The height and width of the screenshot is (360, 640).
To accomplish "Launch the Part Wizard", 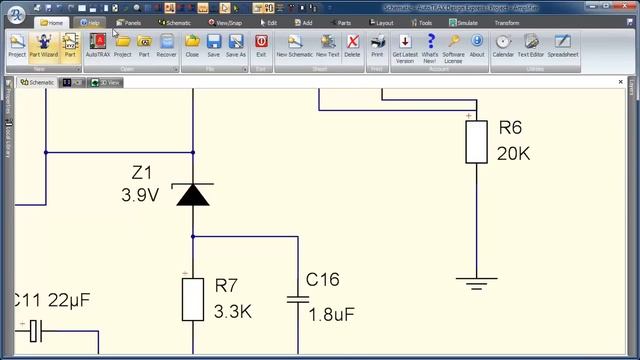I will coord(44,46).
